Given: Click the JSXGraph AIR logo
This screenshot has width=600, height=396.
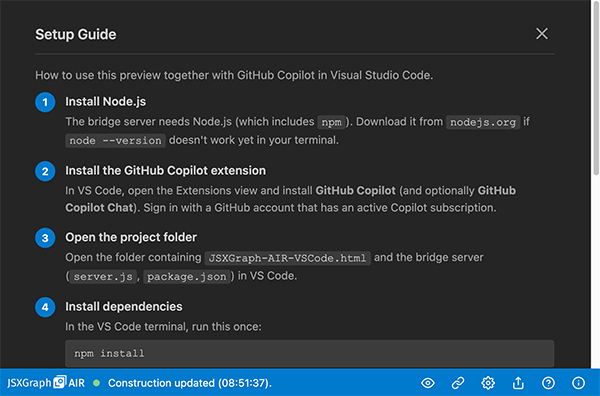Looking at the screenshot, I should [46, 383].
